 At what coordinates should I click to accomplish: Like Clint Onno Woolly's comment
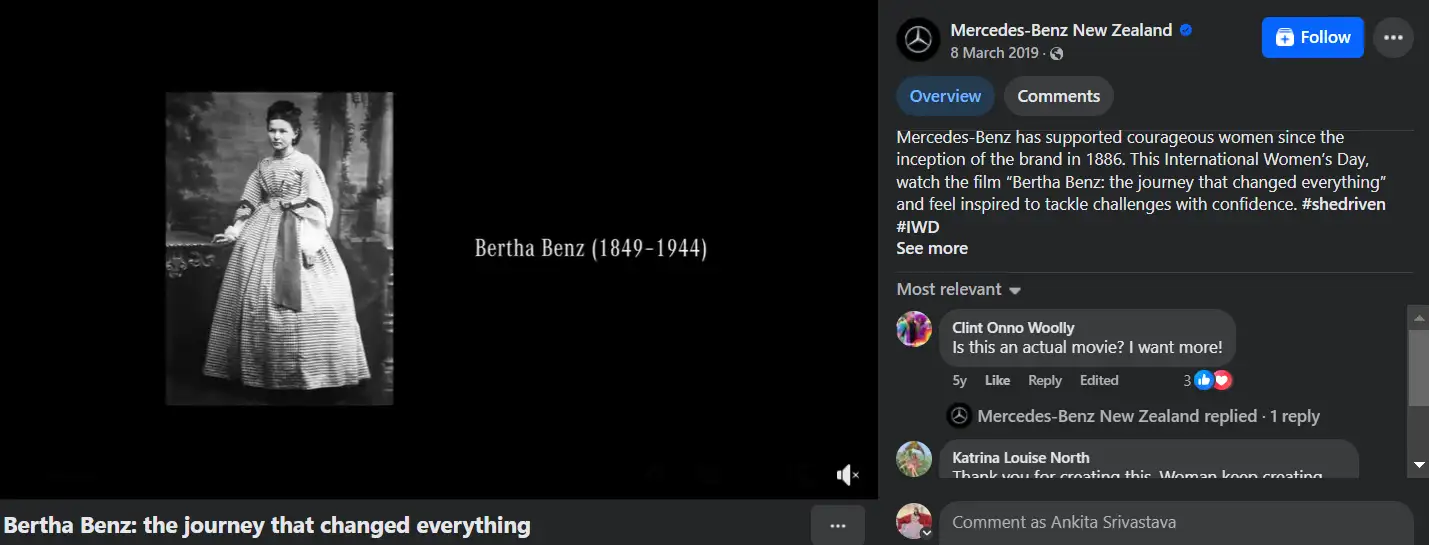click(997, 380)
